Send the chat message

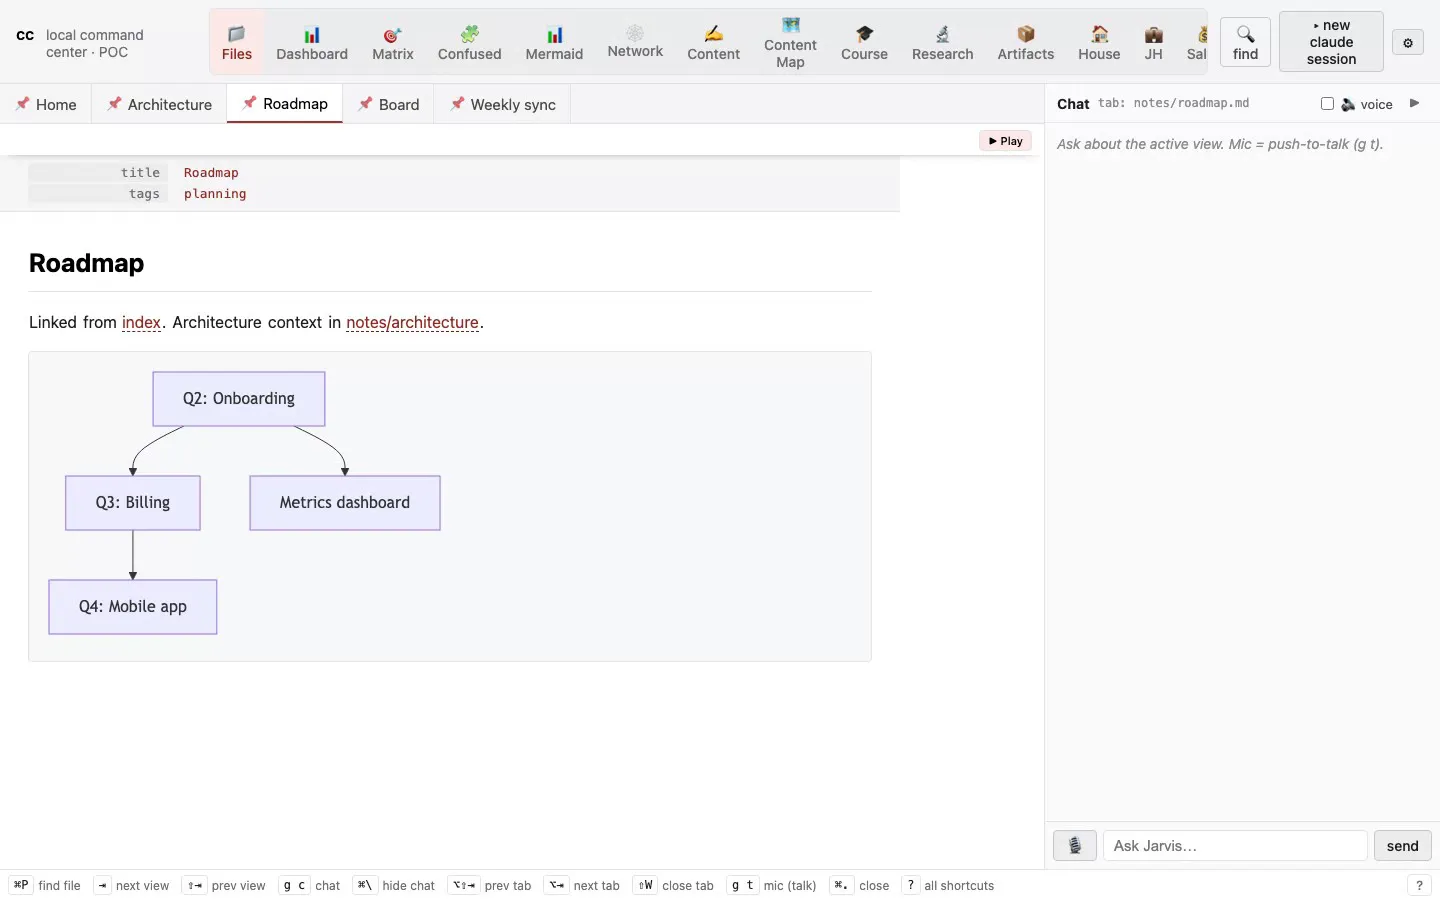click(x=1402, y=846)
